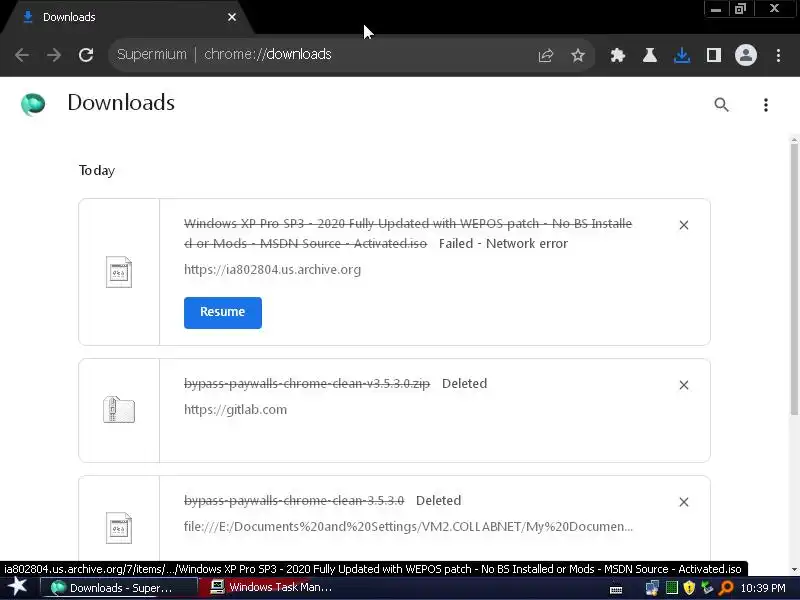Open the ia802804.us.archive.org source link
The image size is (800, 600).
[x=272, y=269]
